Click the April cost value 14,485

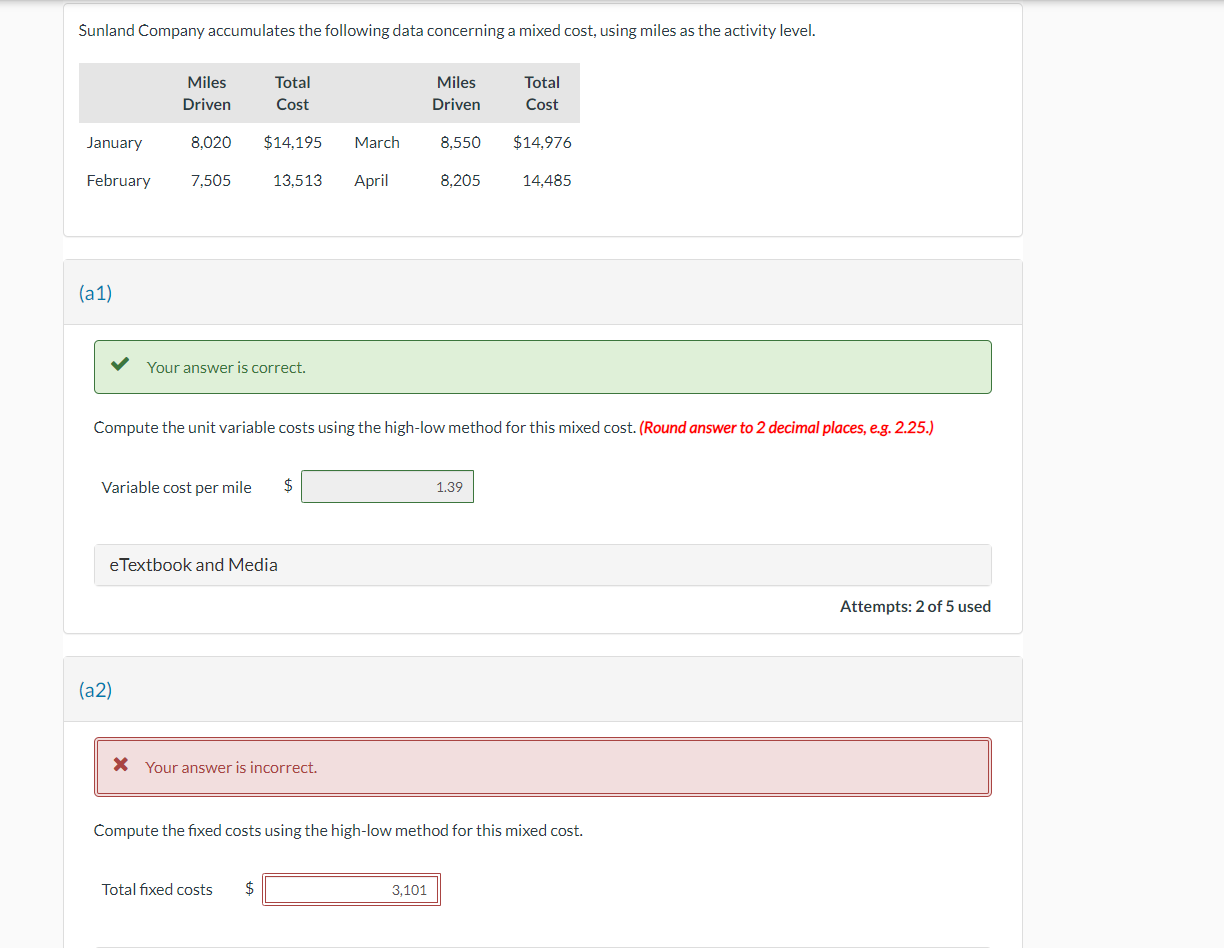point(546,180)
